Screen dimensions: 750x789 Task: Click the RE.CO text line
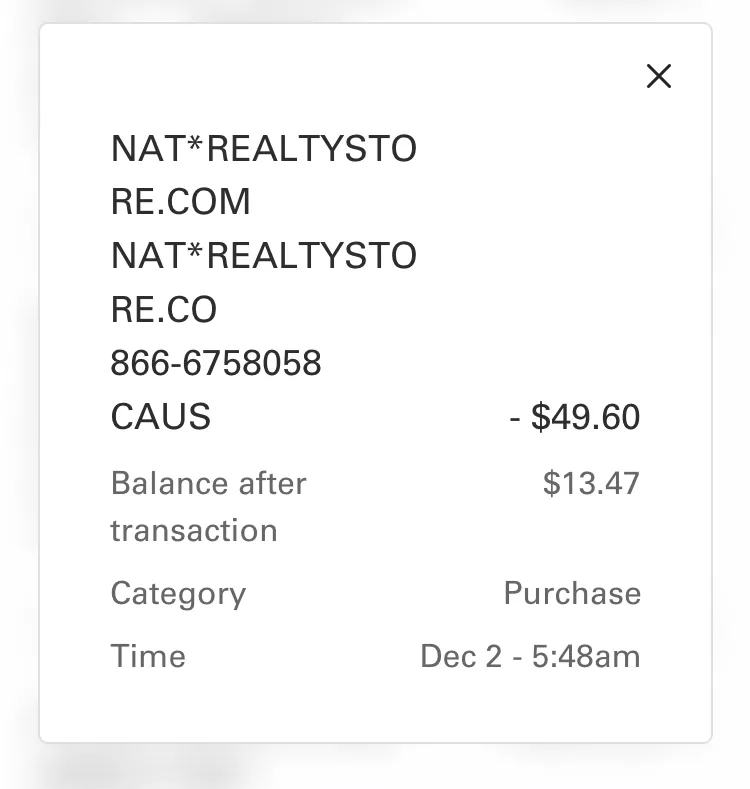tap(163, 310)
